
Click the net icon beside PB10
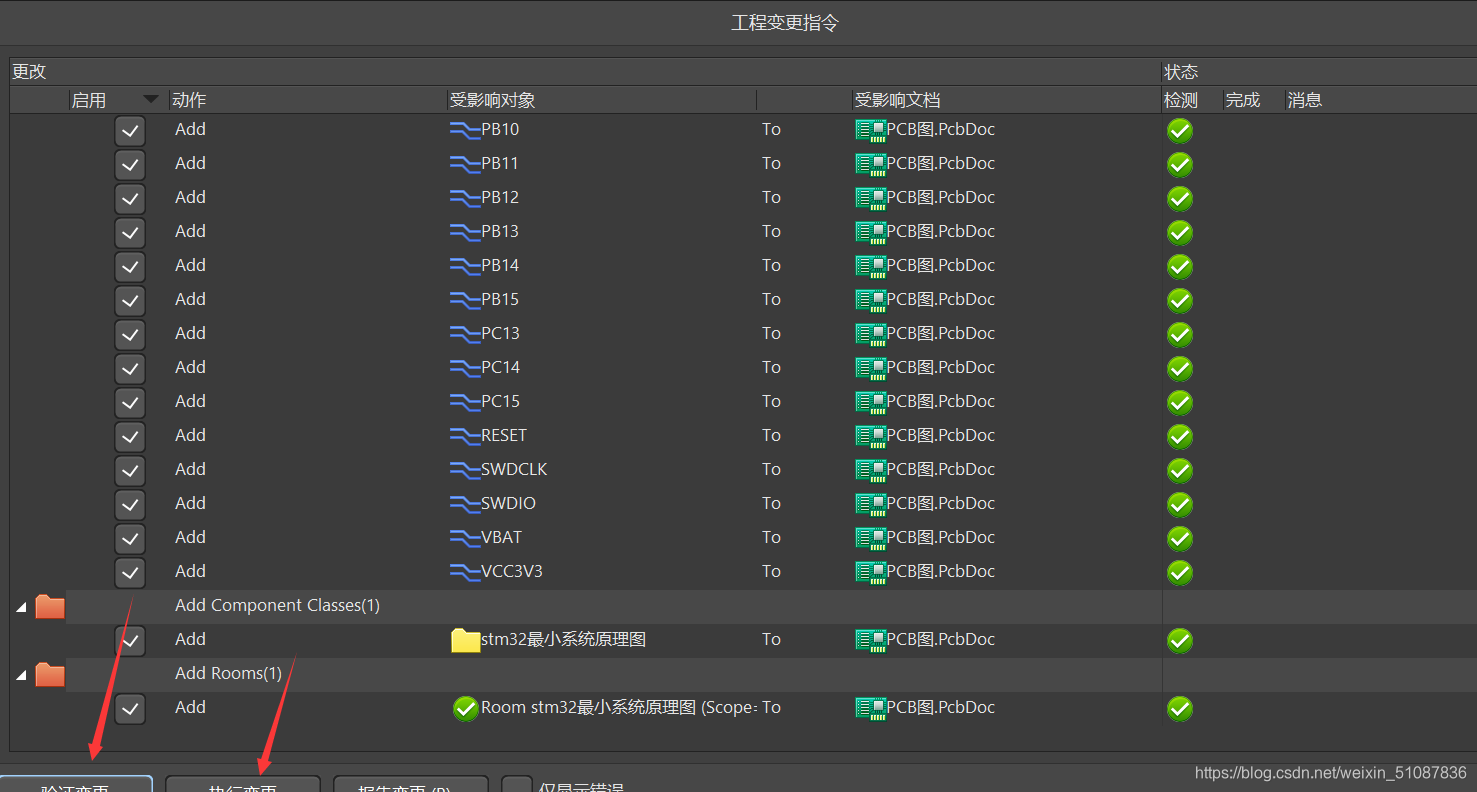click(465, 130)
